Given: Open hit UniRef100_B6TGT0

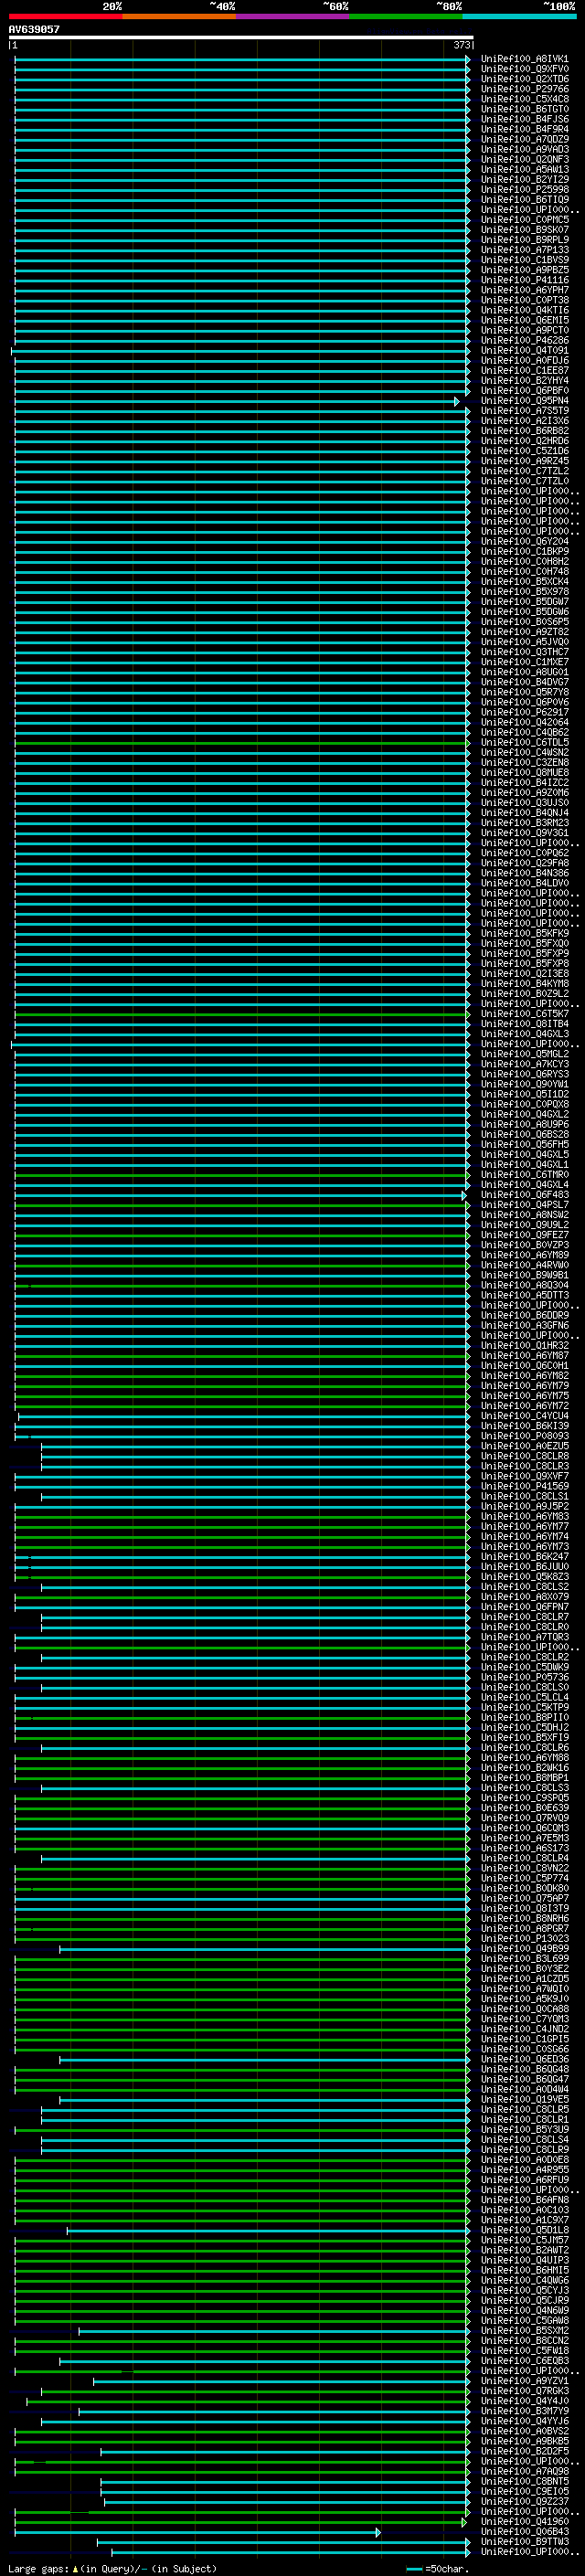Looking at the screenshot, I should [x=524, y=109].
